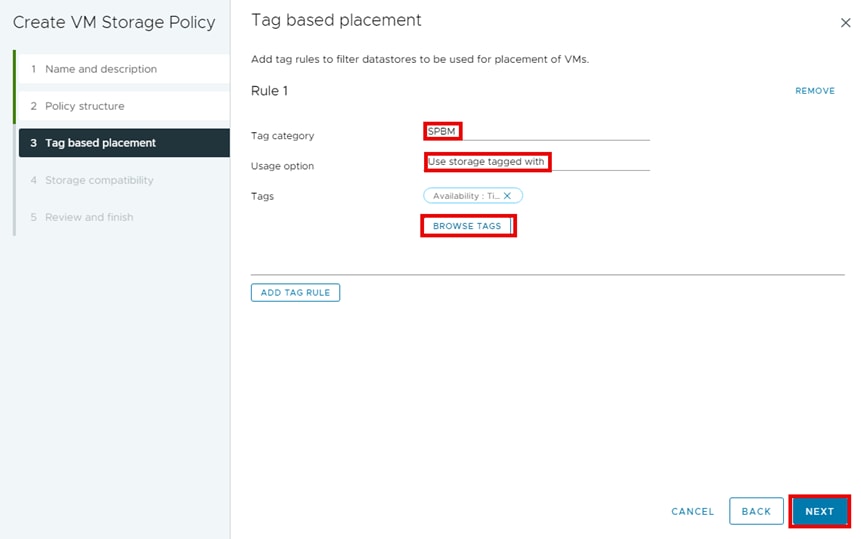Click the Tags field label
The height and width of the screenshot is (539, 861).
(262, 196)
